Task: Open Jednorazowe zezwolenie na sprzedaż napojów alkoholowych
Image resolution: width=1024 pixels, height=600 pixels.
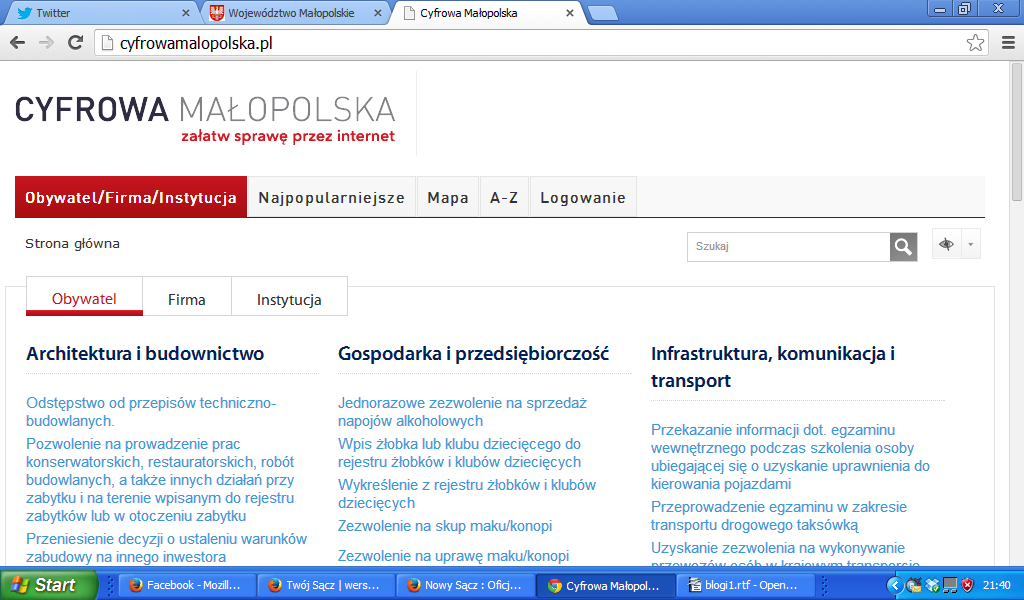Action: 462,412
